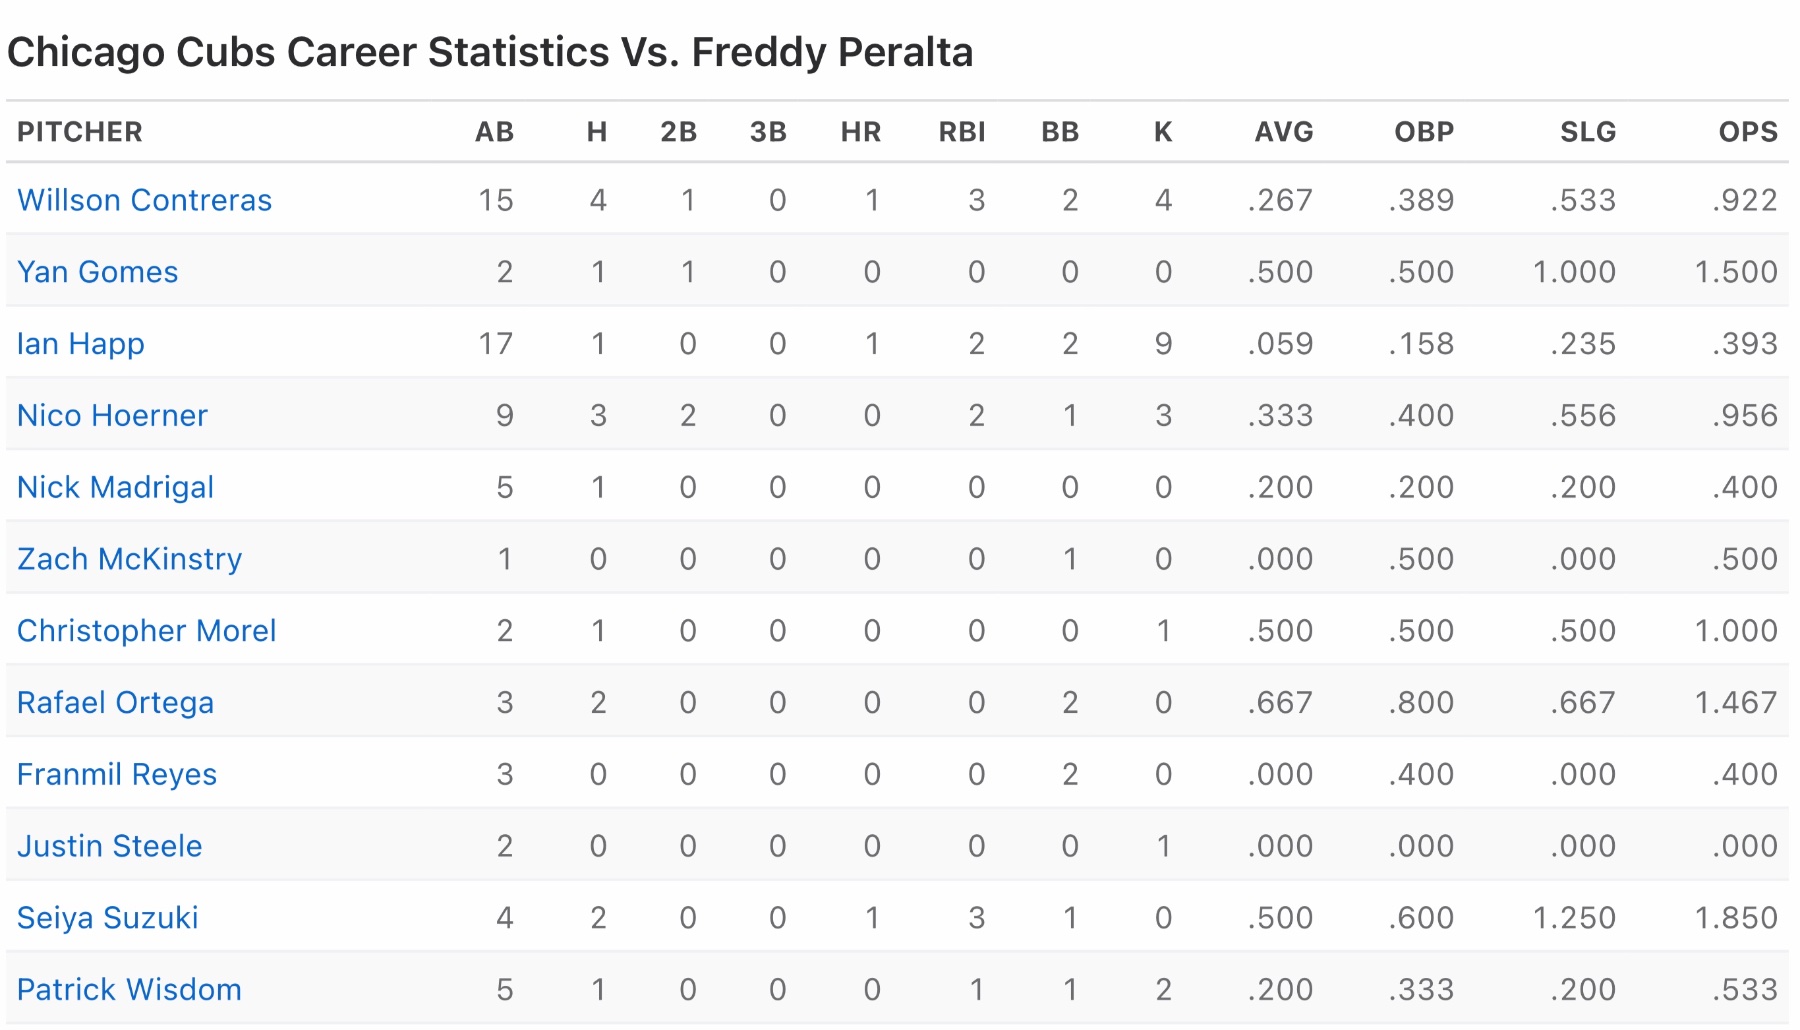
Task: Click the OBP column header
Action: pos(1423,132)
